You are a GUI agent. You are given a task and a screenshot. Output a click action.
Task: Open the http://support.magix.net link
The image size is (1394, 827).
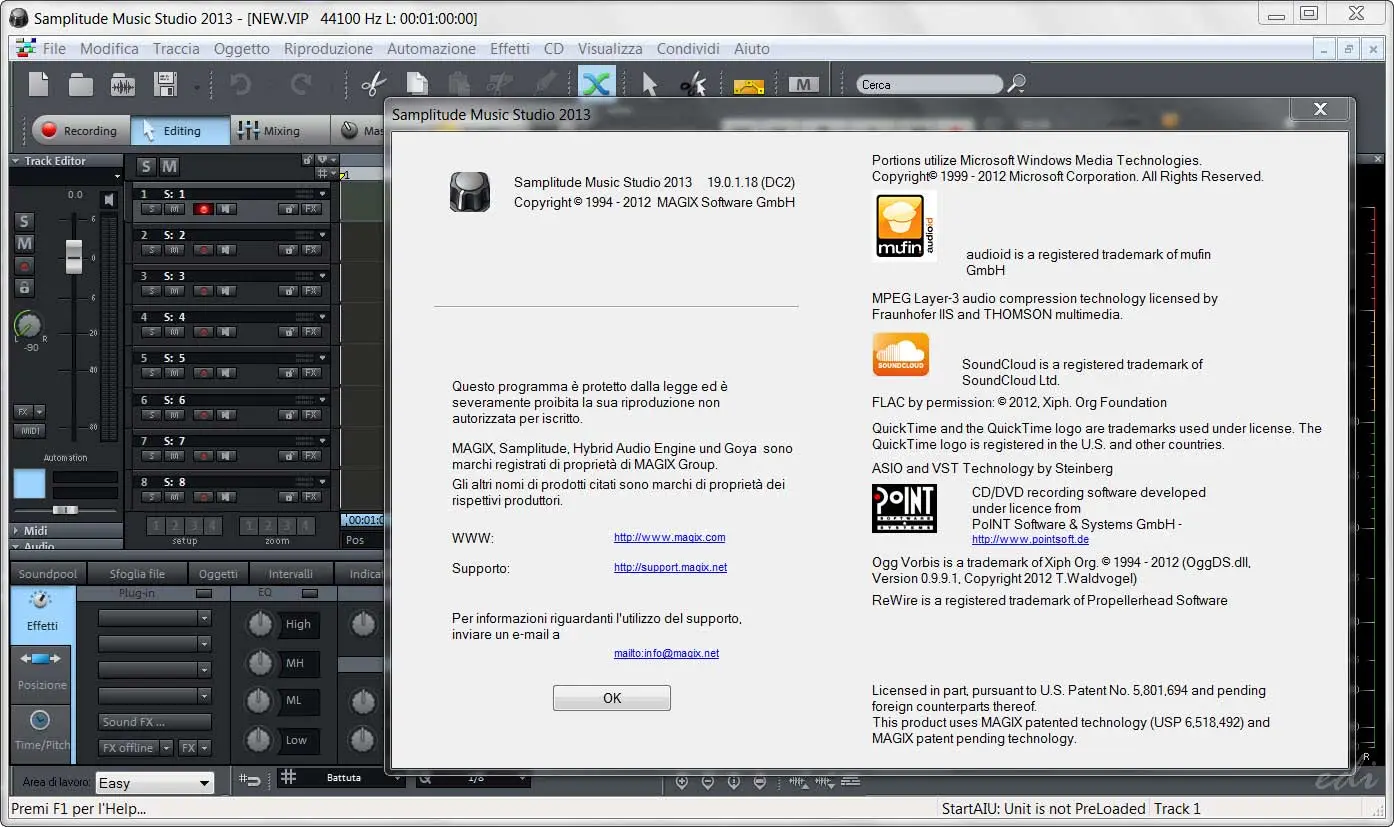tap(670, 567)
